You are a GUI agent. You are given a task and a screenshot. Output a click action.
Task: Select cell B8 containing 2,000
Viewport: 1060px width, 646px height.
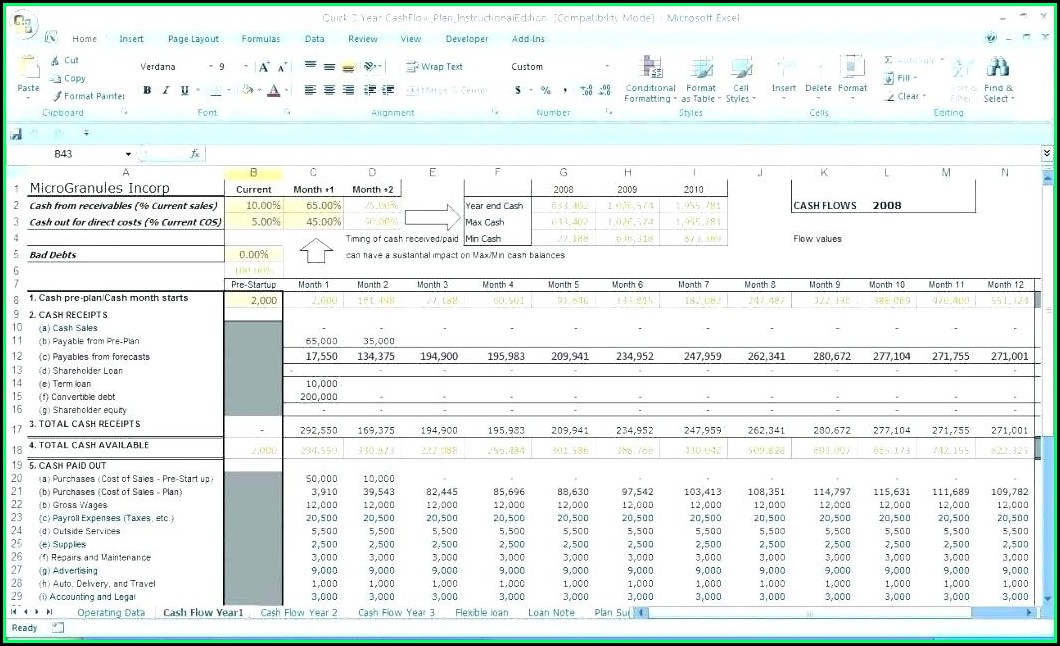pyautogui.click(x=253, y=299)
